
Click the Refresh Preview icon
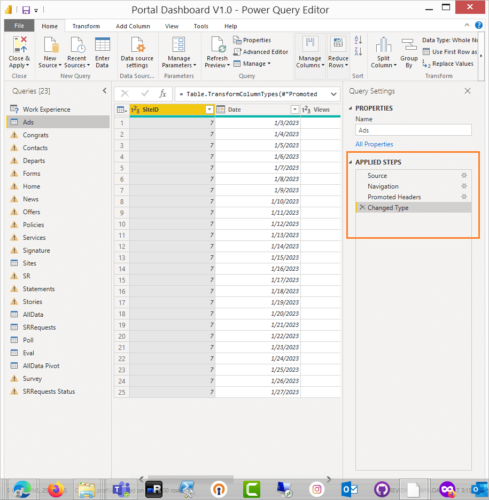[218, 45]
